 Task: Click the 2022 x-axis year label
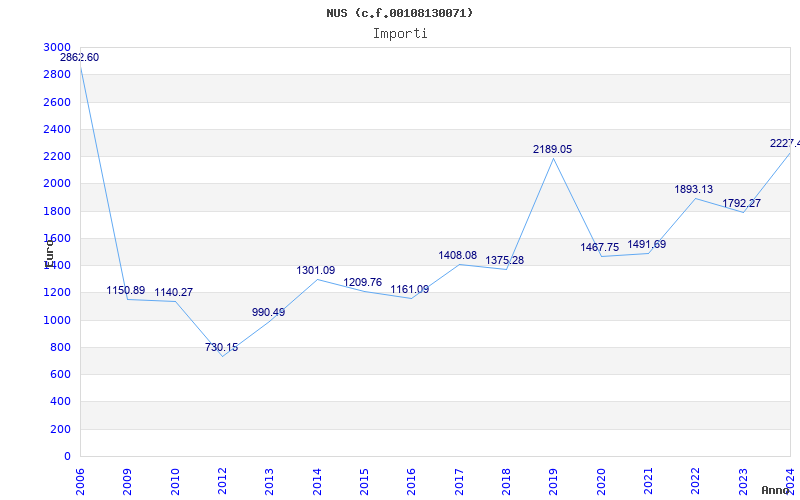coord(695,482)
